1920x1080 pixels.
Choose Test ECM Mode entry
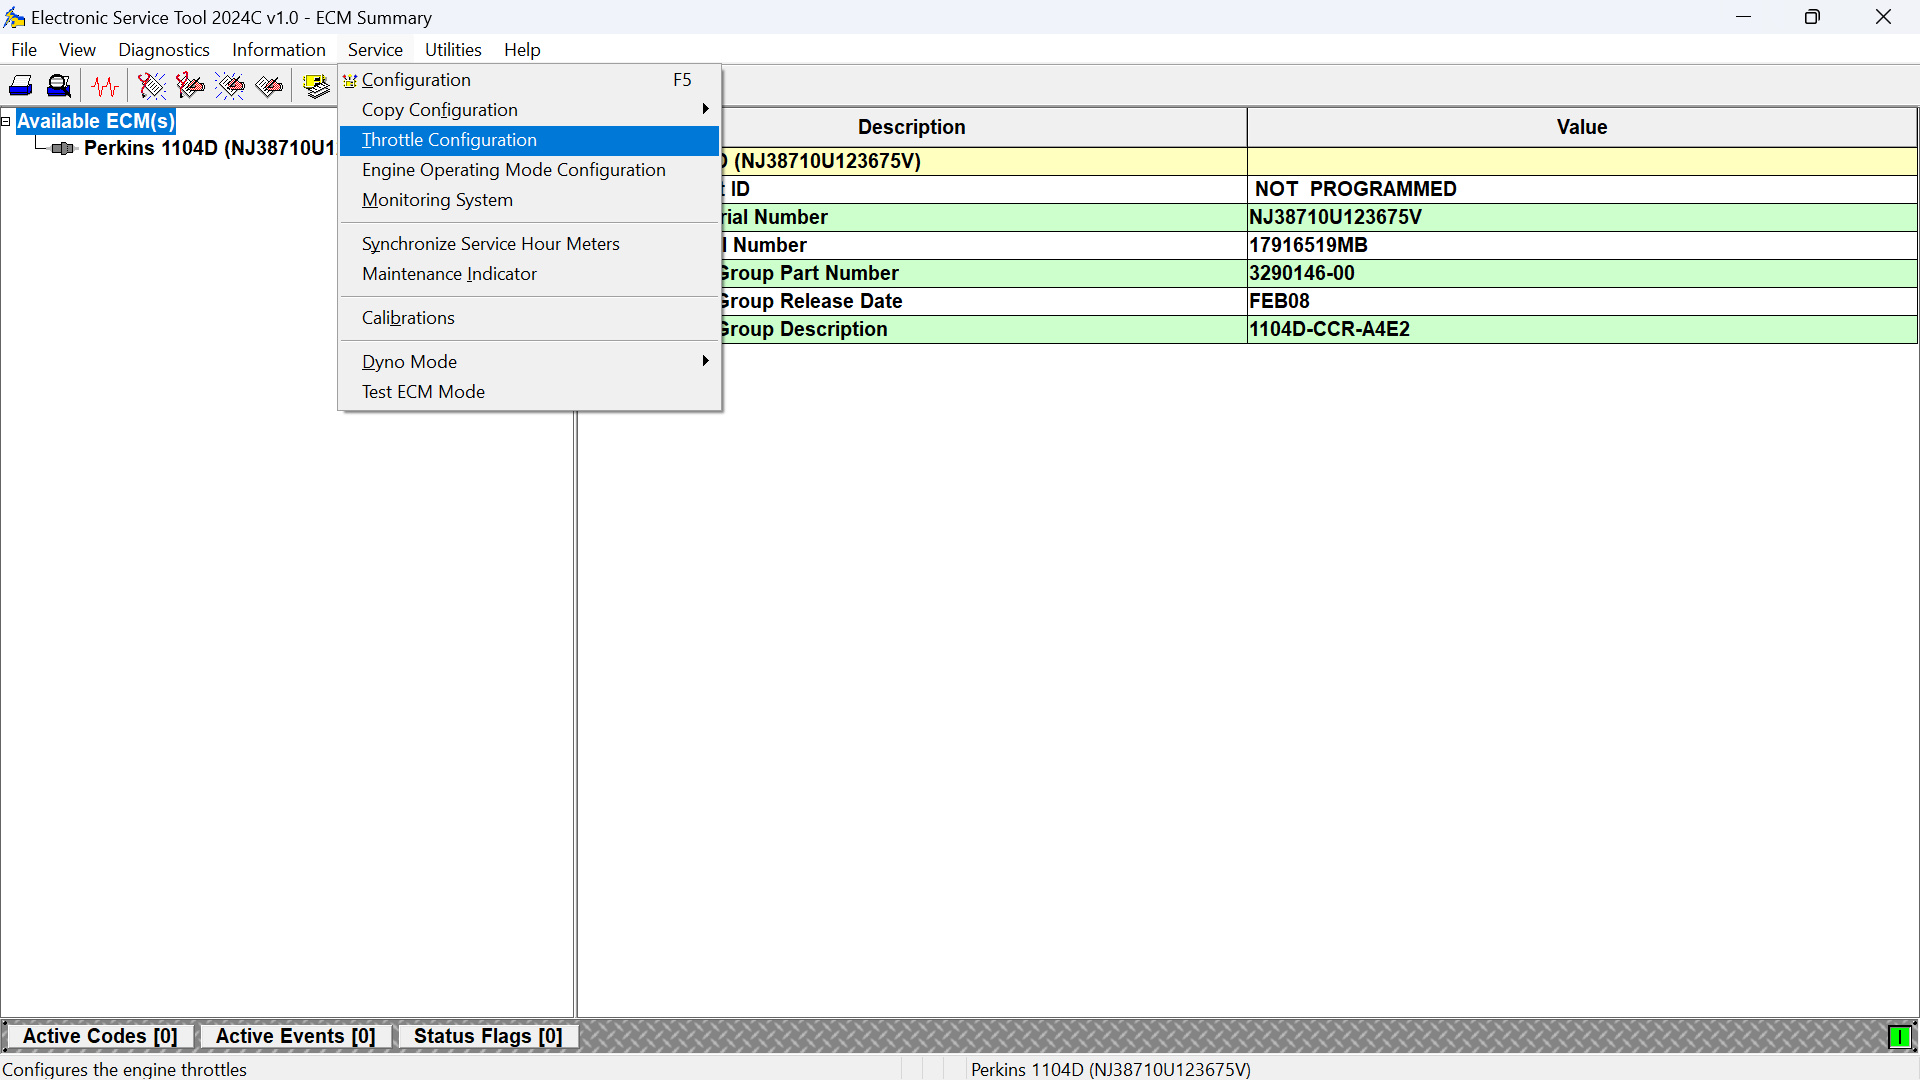530,392
